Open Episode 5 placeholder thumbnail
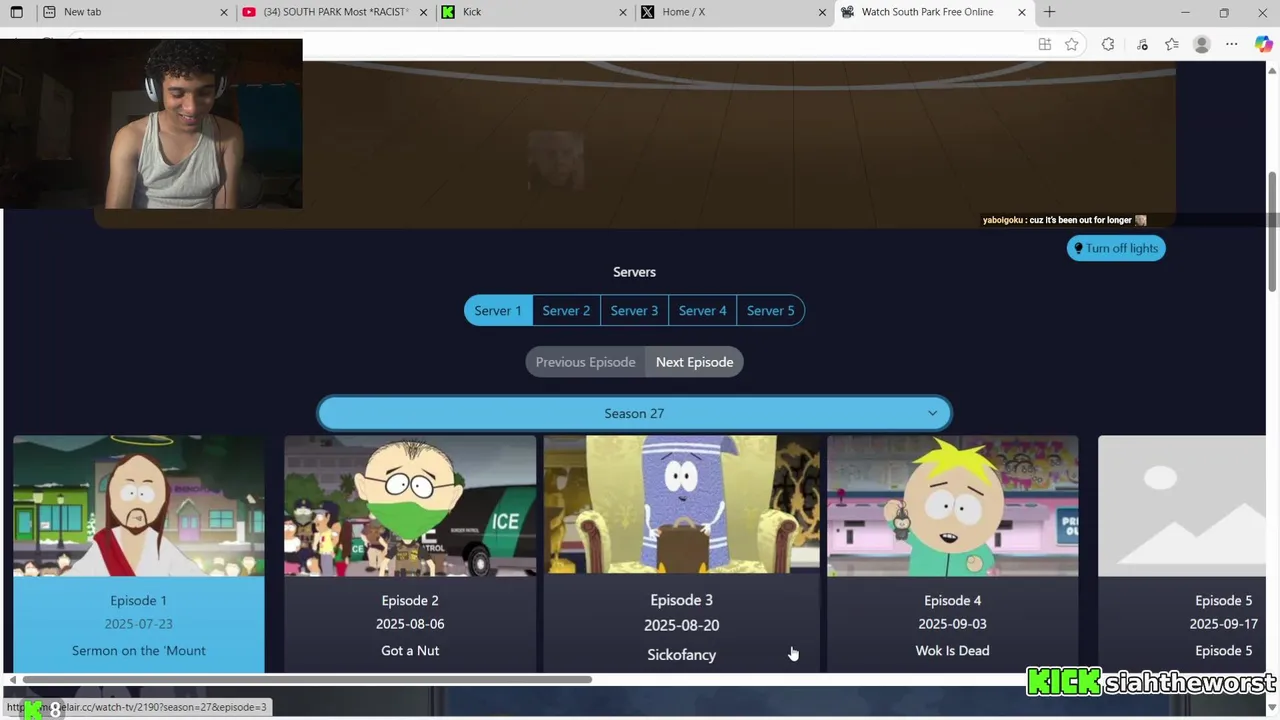The height and width of the screenshot is (720, 1280). pyautogui.click(x=1182, y=506)
